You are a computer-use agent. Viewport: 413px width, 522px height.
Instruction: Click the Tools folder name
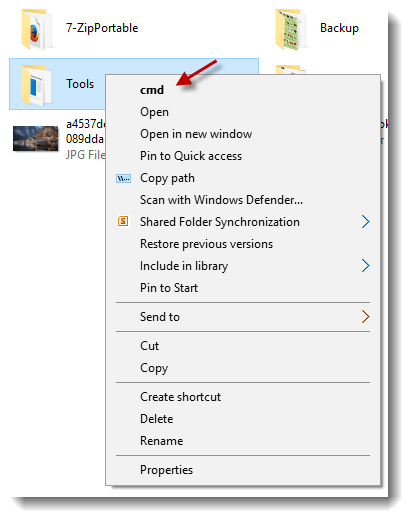pos(80,84)
